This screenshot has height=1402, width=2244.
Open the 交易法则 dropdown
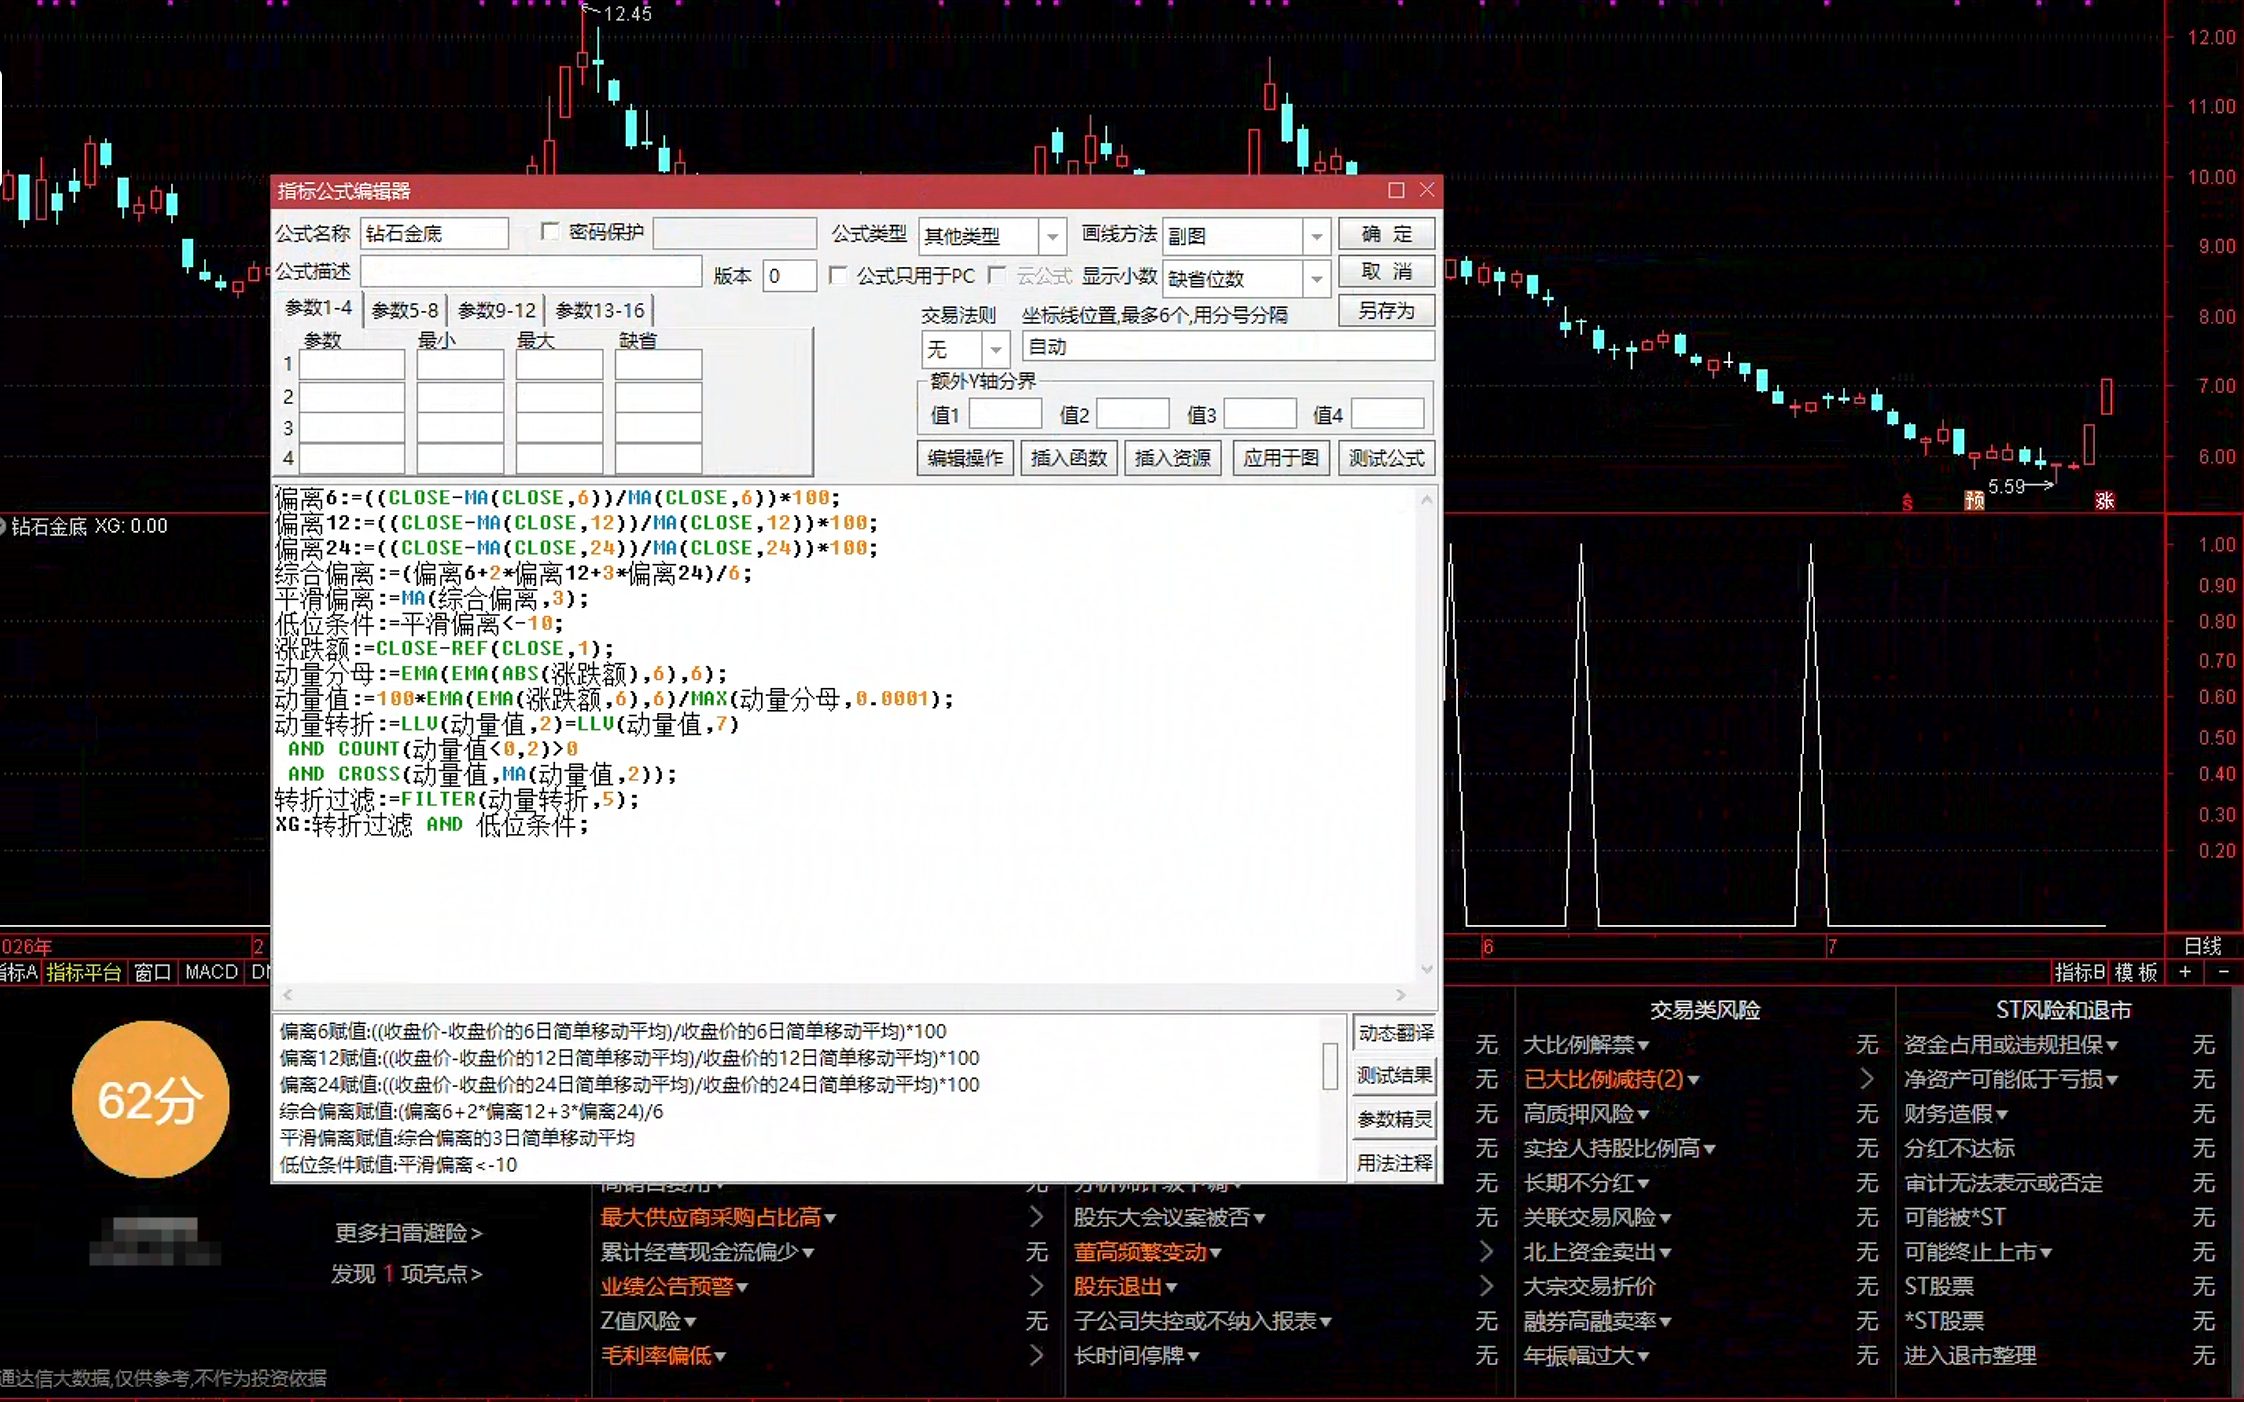pos(995,350)
